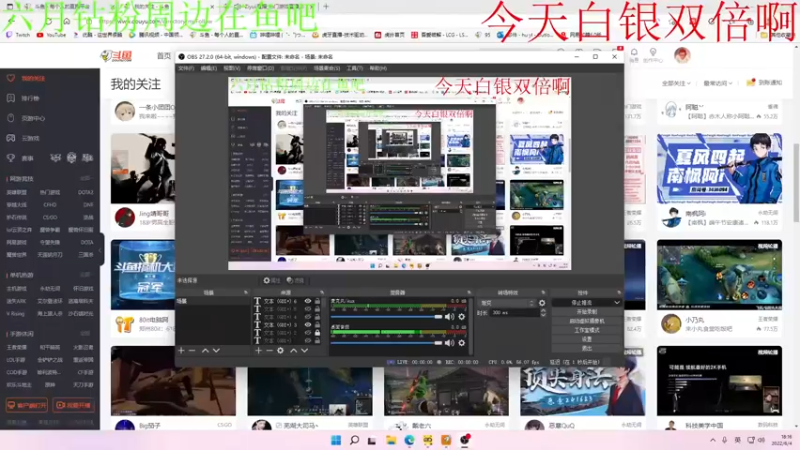Open File Explorer from the taskbar
The width and height of the screenshot is (800, 450).
pos(391,440)
